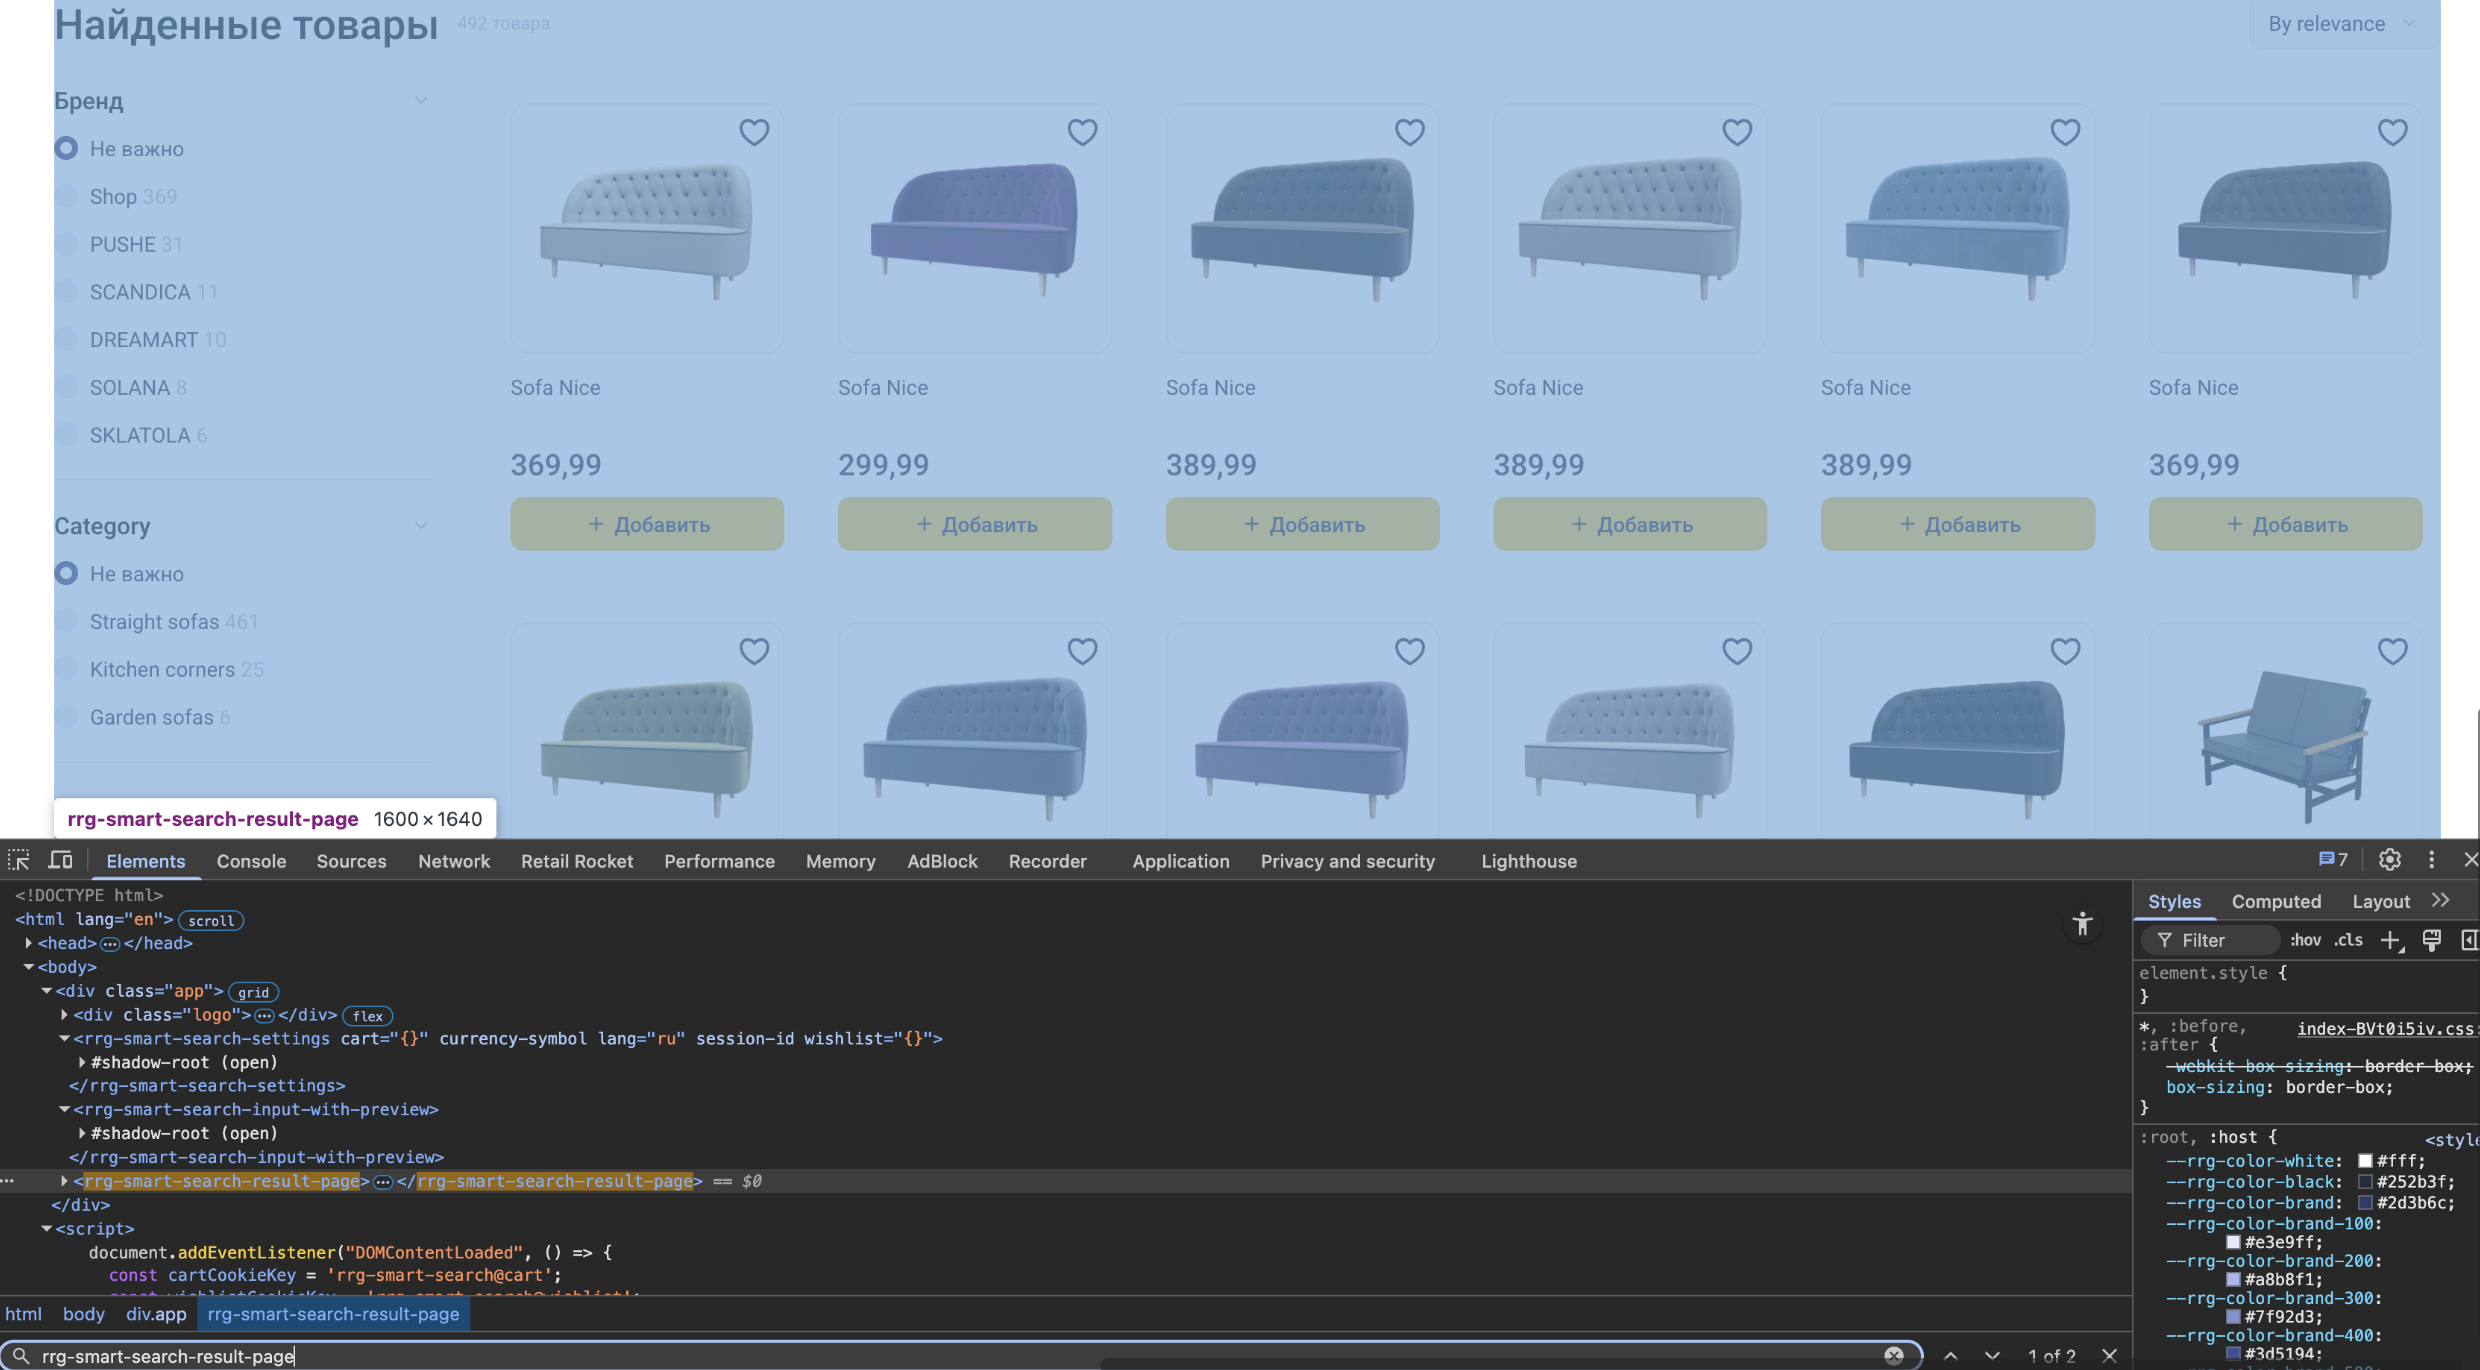The width and height of the screenshot is (2480, 1370).
Task: Expand the shadow-root of rrg-smart-search-settings
Action: [81, 1062]
